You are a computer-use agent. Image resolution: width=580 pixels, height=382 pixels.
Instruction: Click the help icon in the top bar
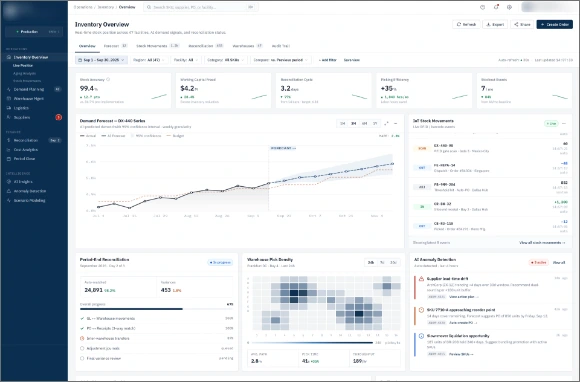[482, 7]
